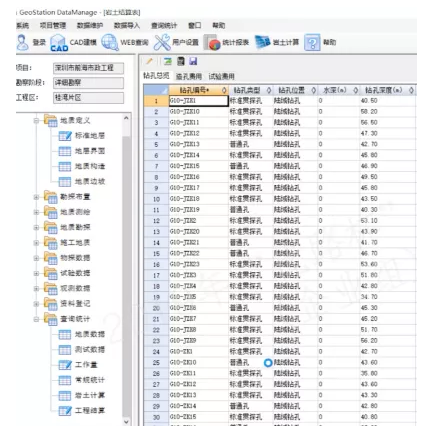Select 地质边坡 table node
433x435 pixels.
pos(90,182)
